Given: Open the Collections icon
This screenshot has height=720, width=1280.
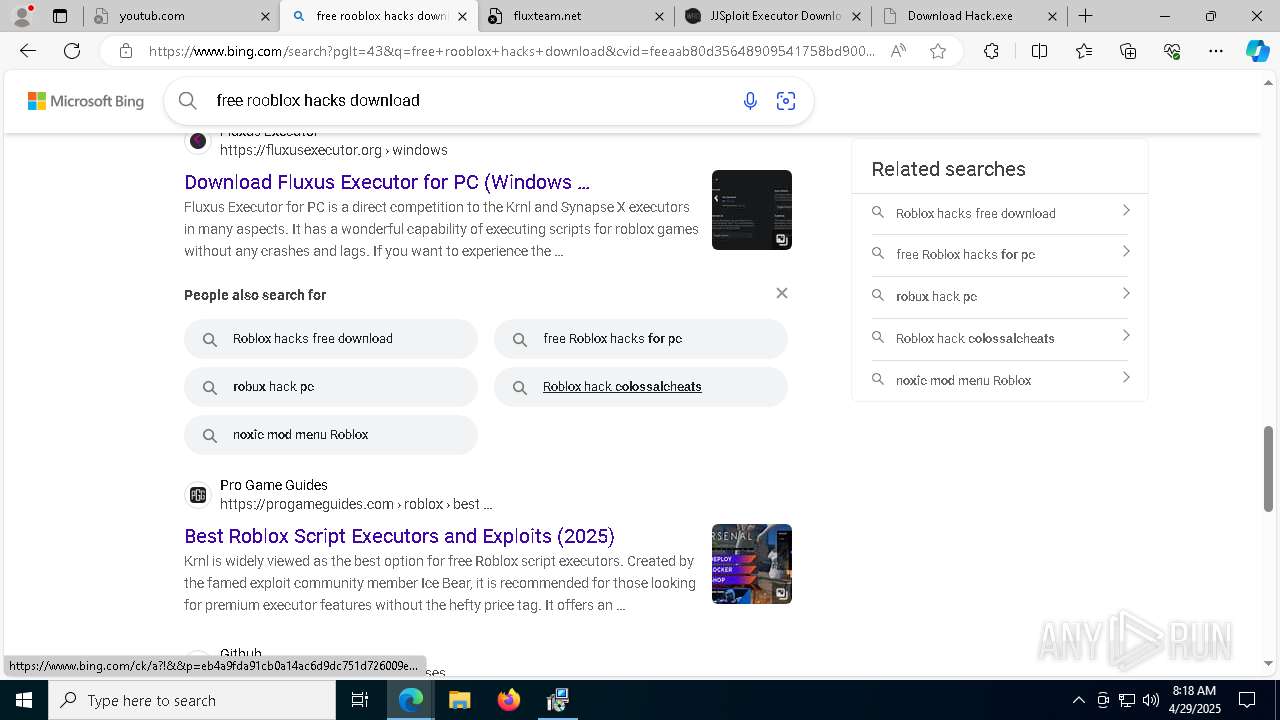Looking at the screenshot, I should (1128, 51).
